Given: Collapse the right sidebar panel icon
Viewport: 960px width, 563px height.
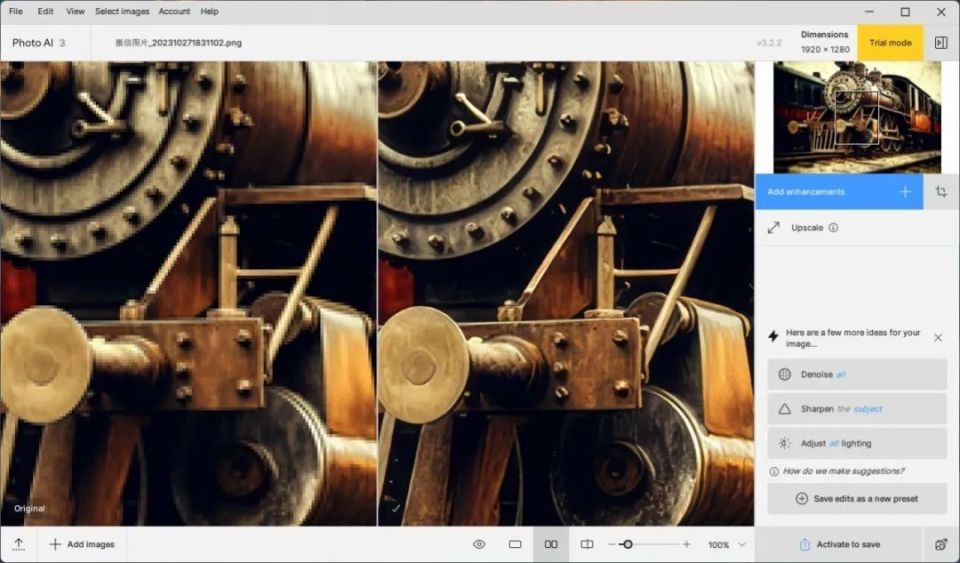Looking at the screenshot, I should 941,43.
